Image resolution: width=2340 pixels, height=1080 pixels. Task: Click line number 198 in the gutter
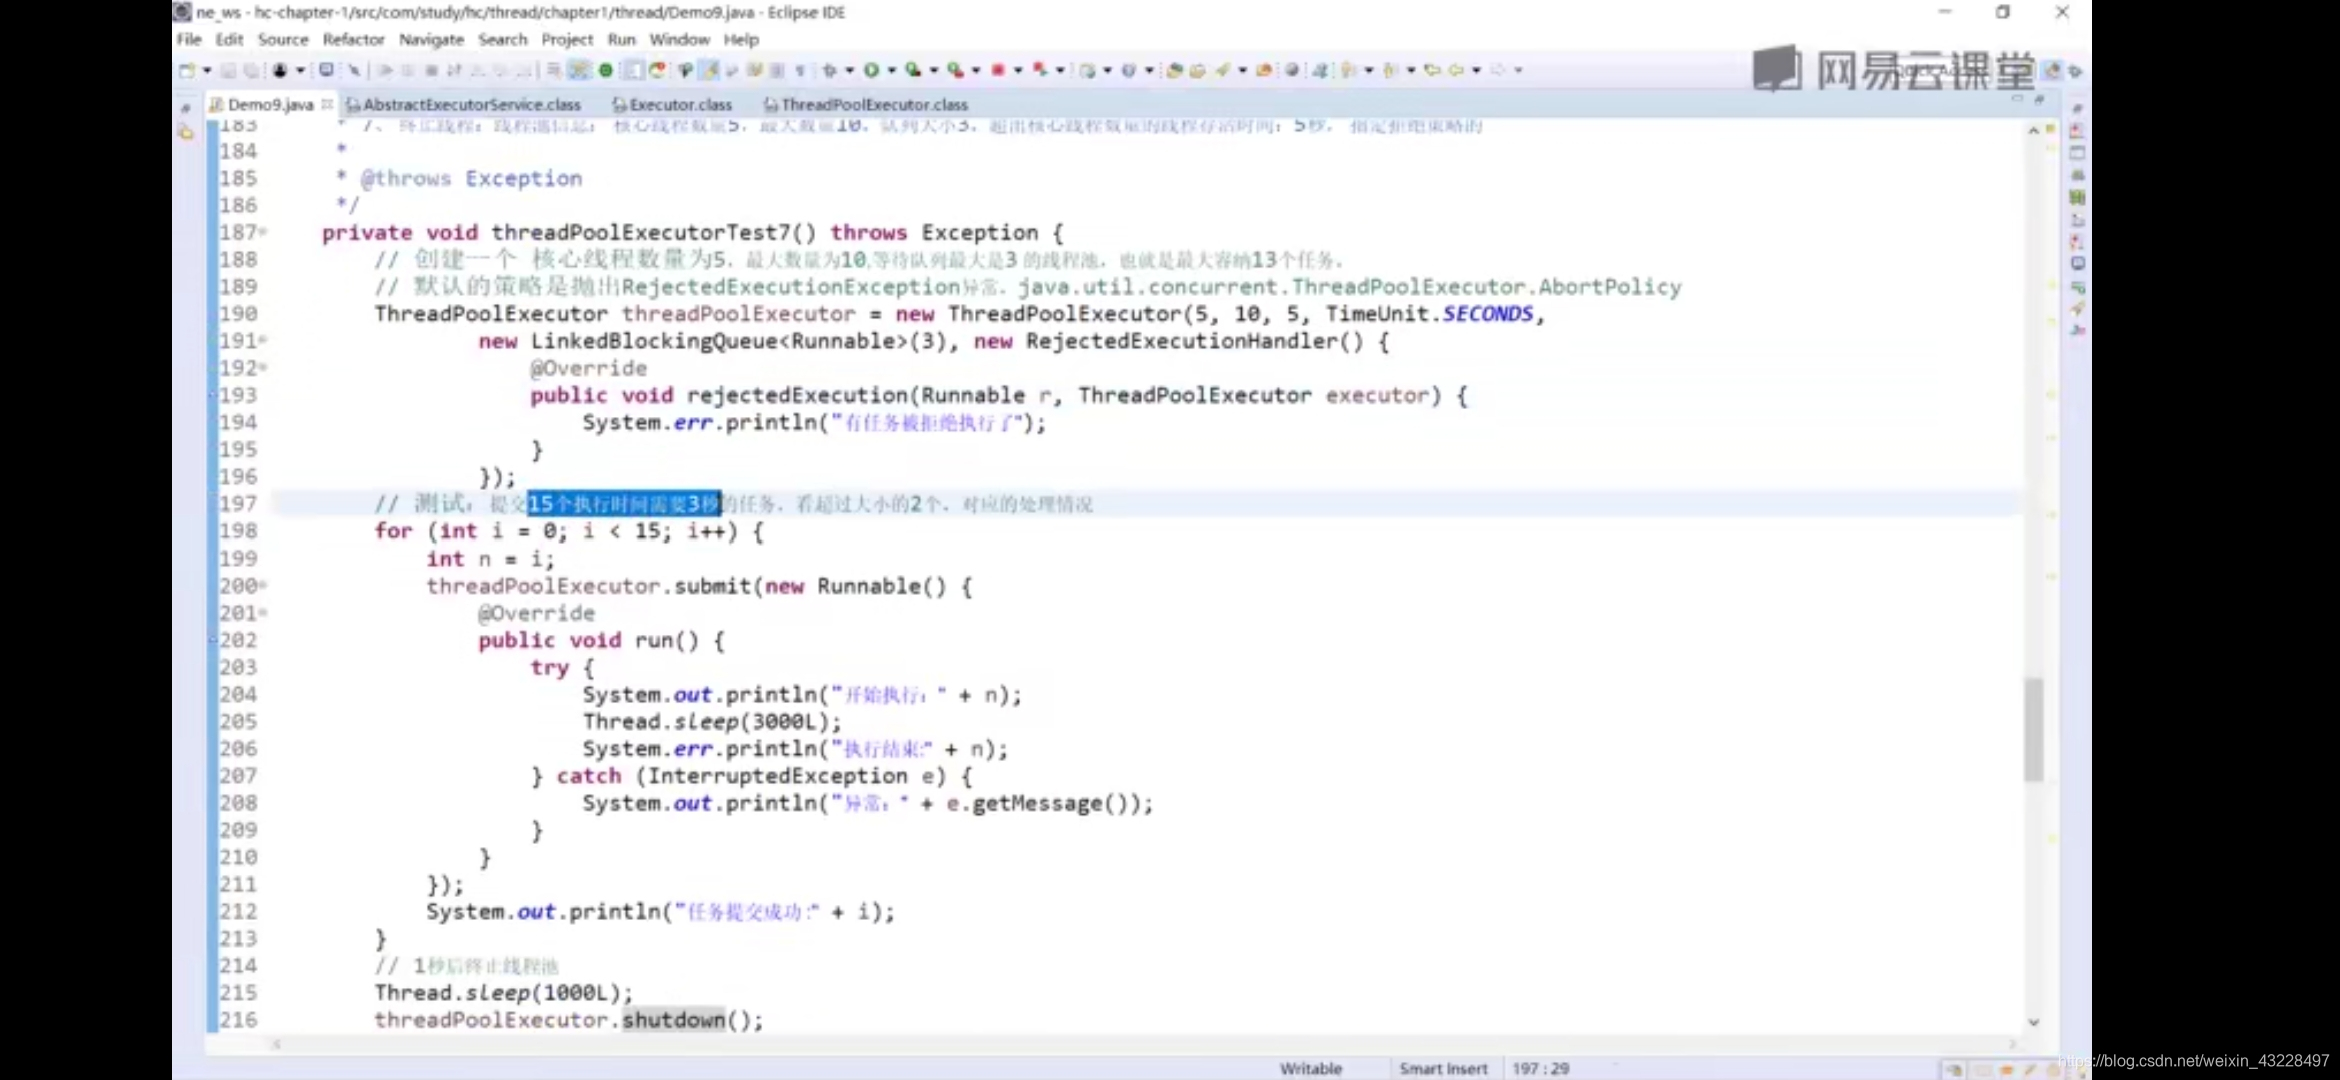click(239, 530)
